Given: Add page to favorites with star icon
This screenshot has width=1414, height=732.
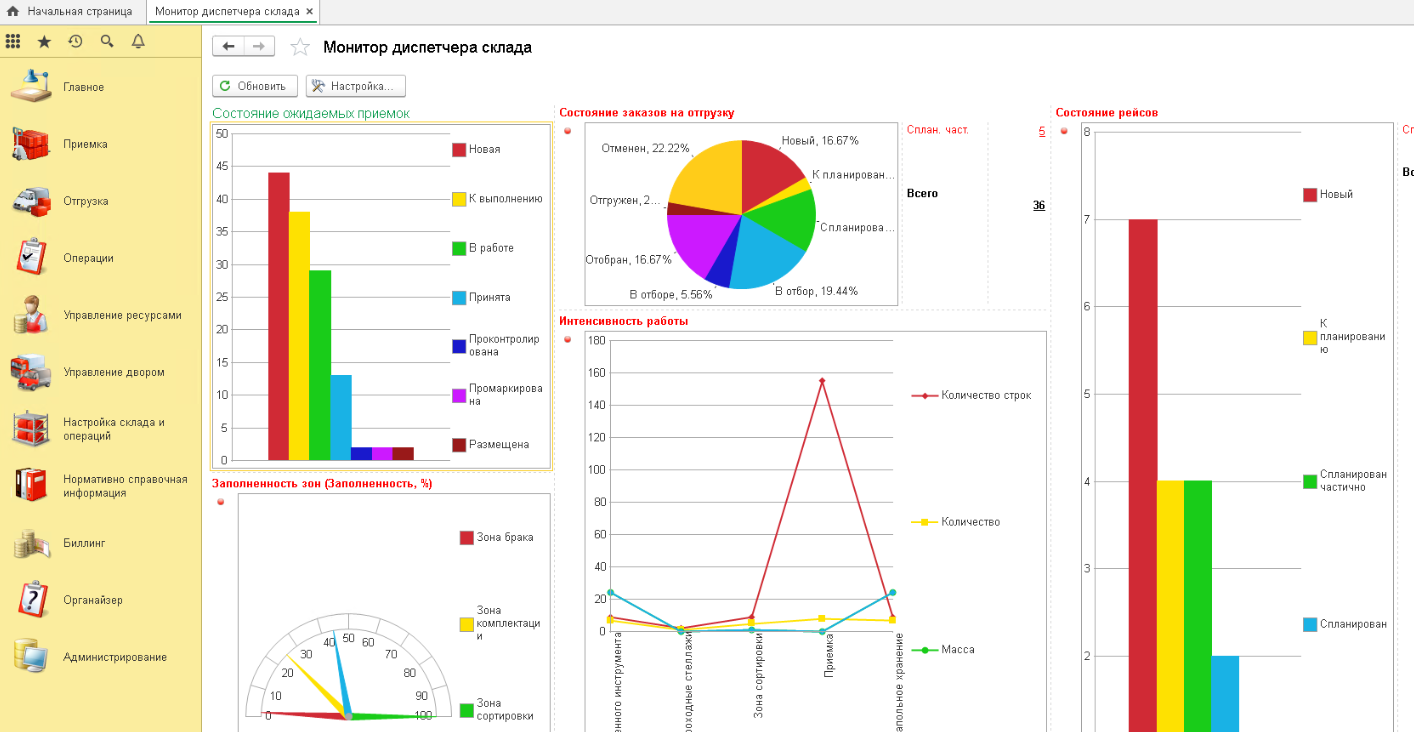Looking at the screenshot, I should [x=299, y=47].
